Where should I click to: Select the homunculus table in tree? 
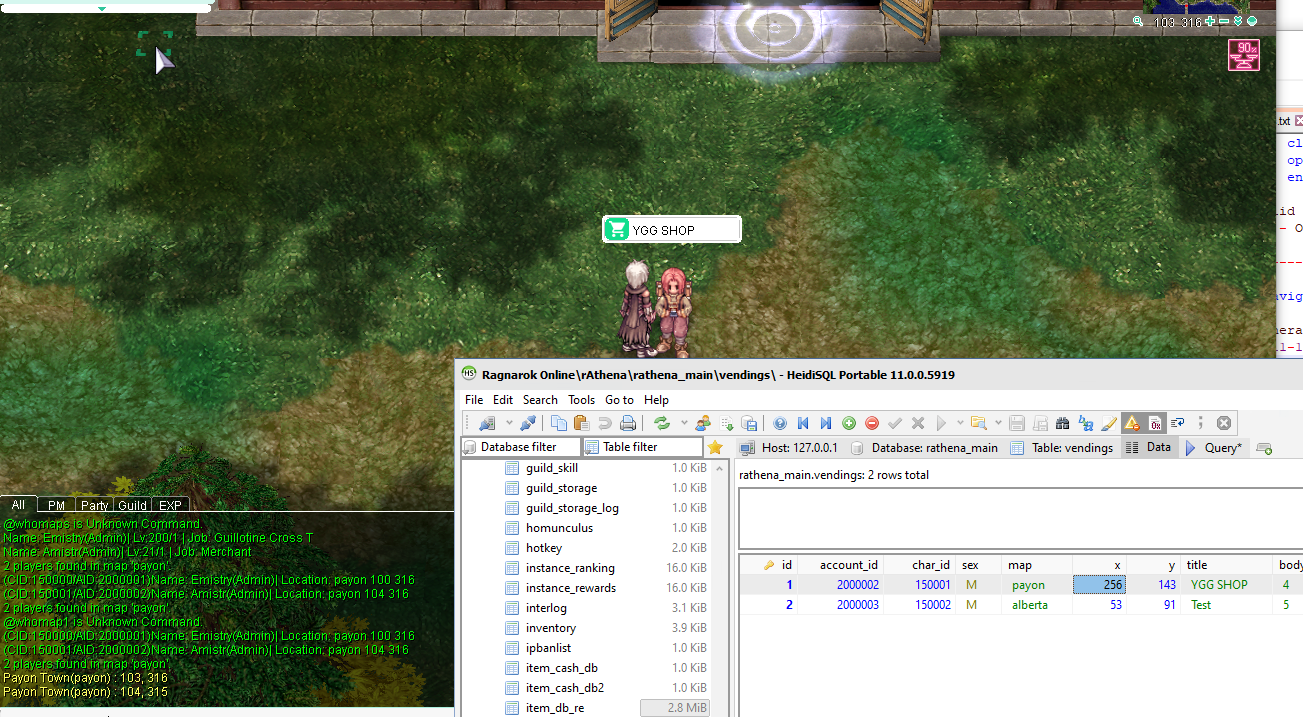coord(559,528)
